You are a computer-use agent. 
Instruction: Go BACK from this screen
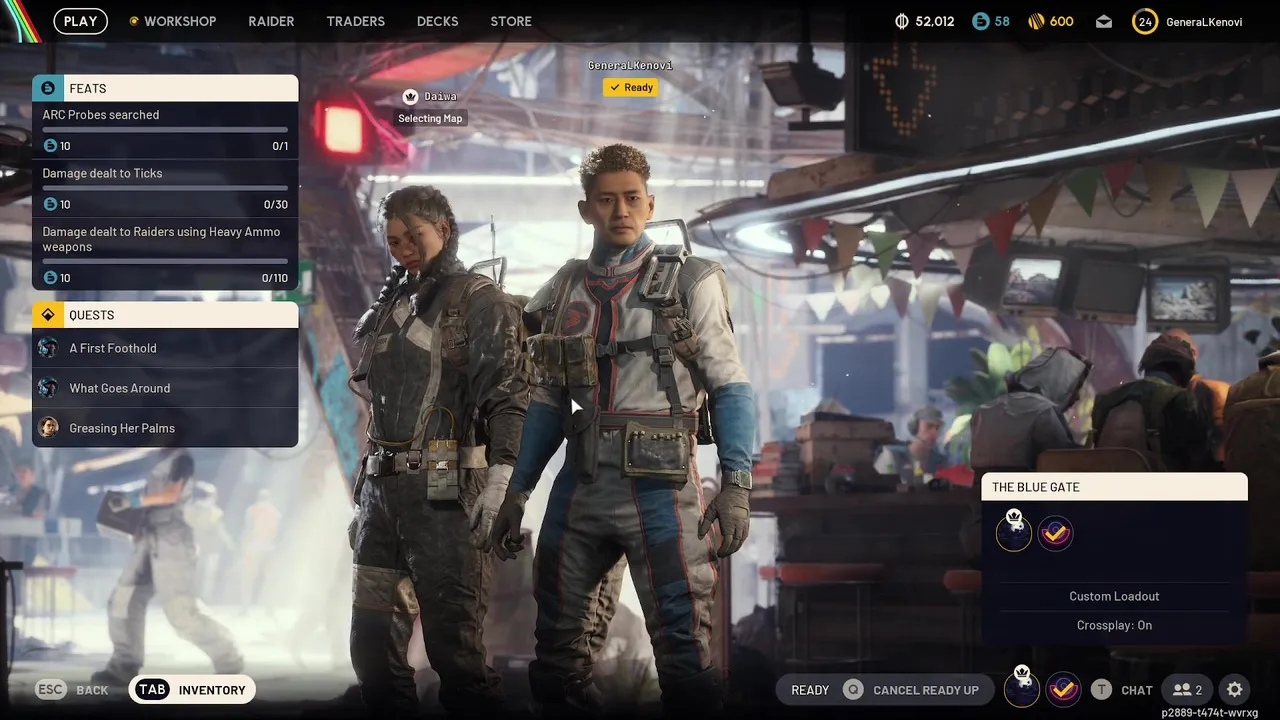point(92,690)
